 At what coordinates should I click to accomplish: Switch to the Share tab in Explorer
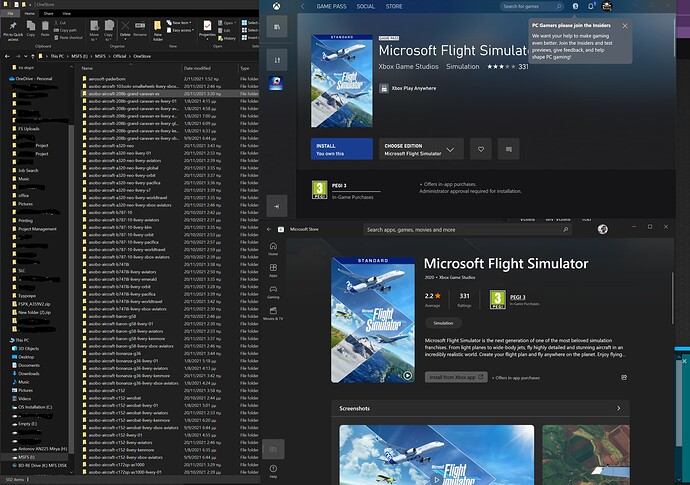click(x=48, y=14)
